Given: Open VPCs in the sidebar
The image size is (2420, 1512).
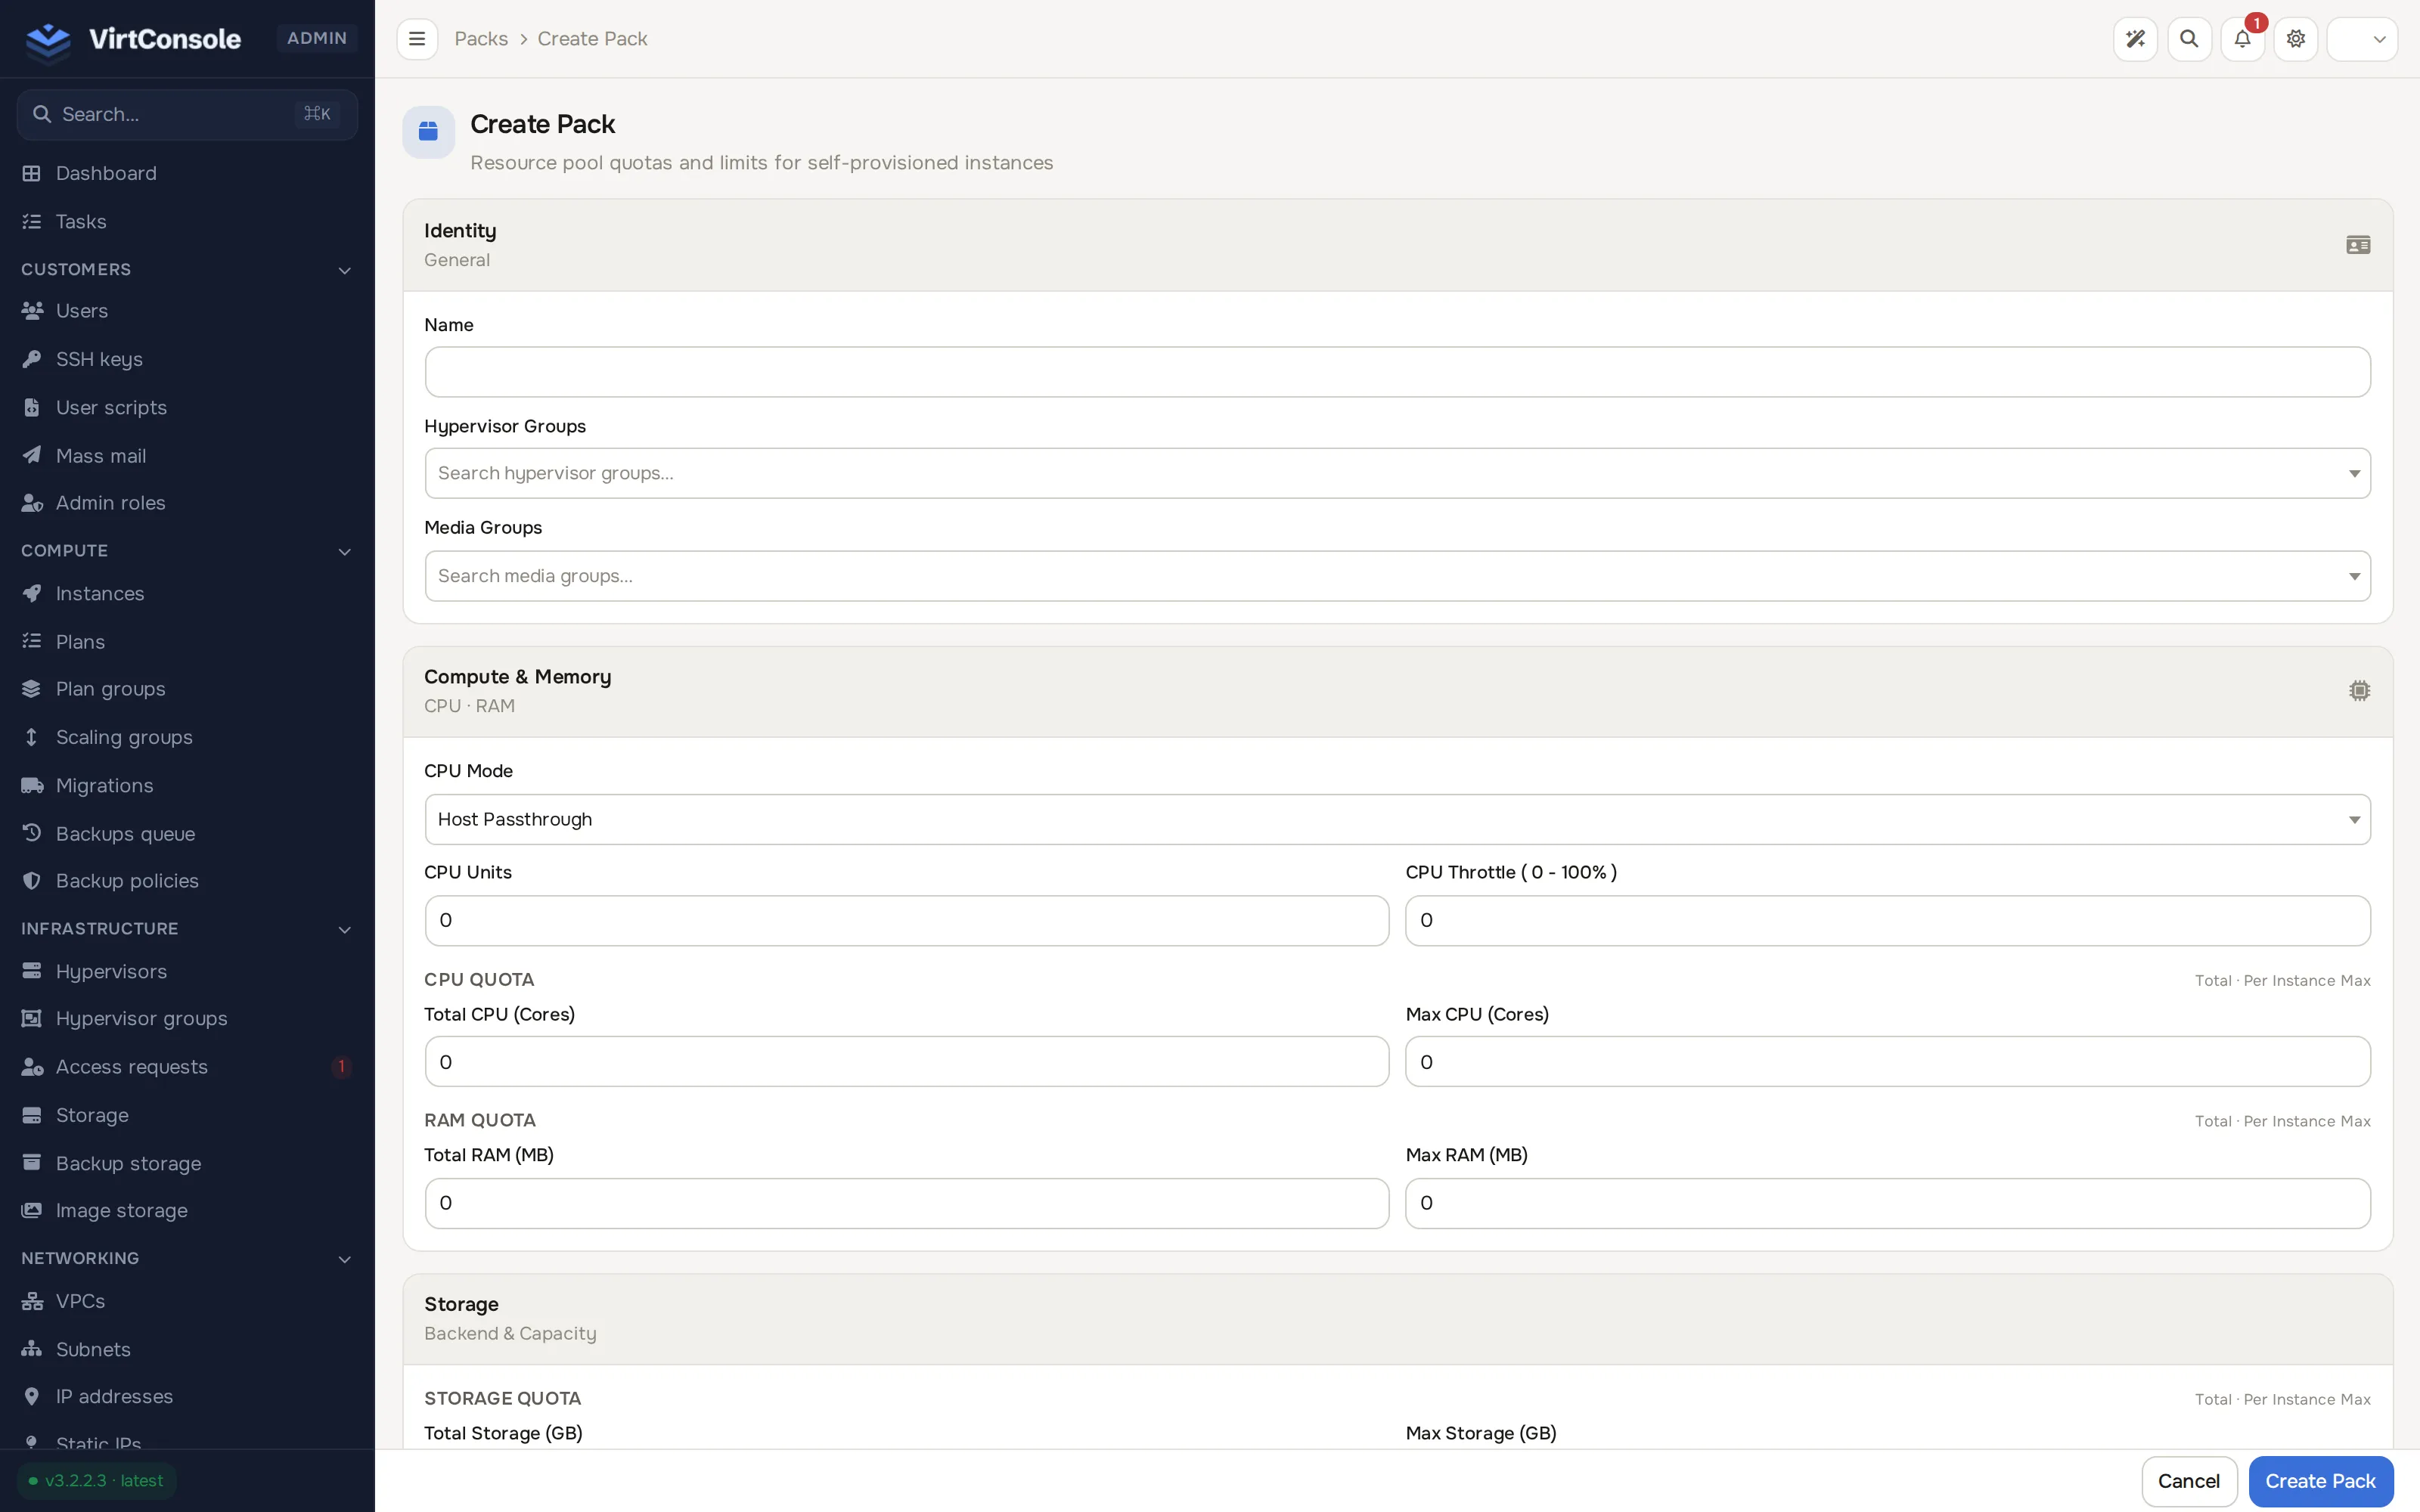Looking at the screenshot, I should tap(187, 1301).
